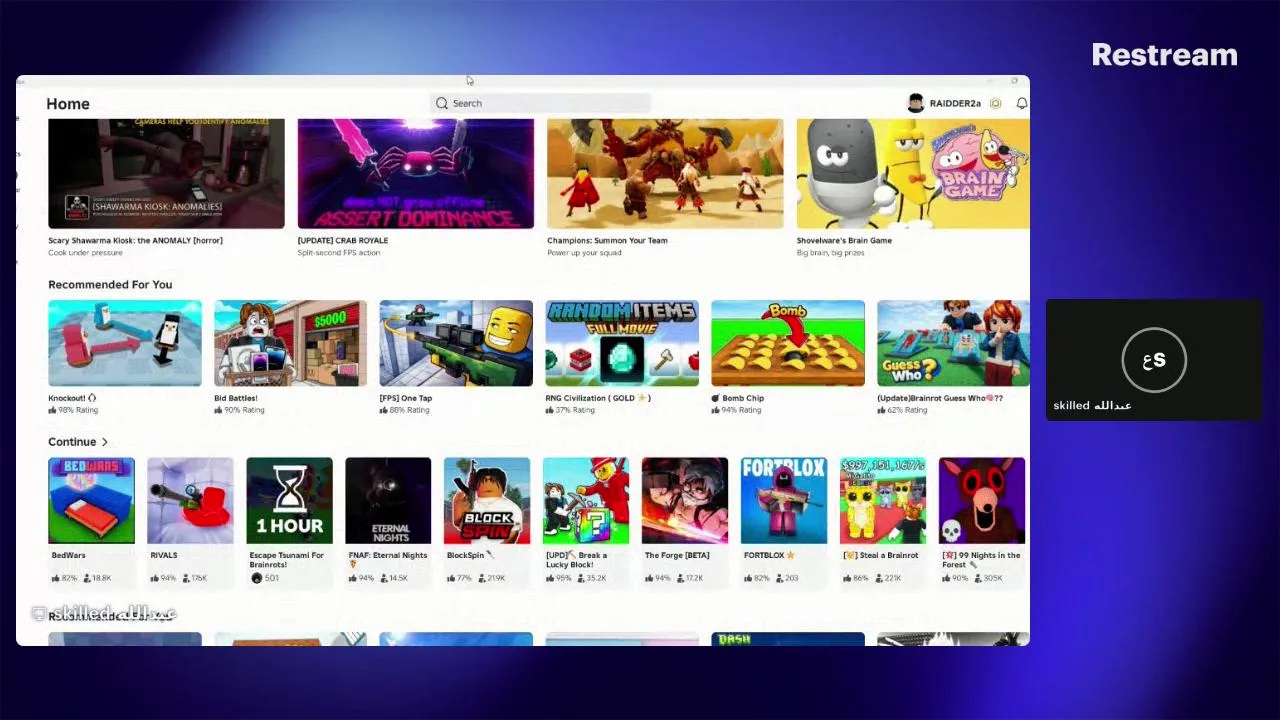Launch 99 Nights in the Forest tile
This screenshot has height=720, width=1280.
(982, 501)
